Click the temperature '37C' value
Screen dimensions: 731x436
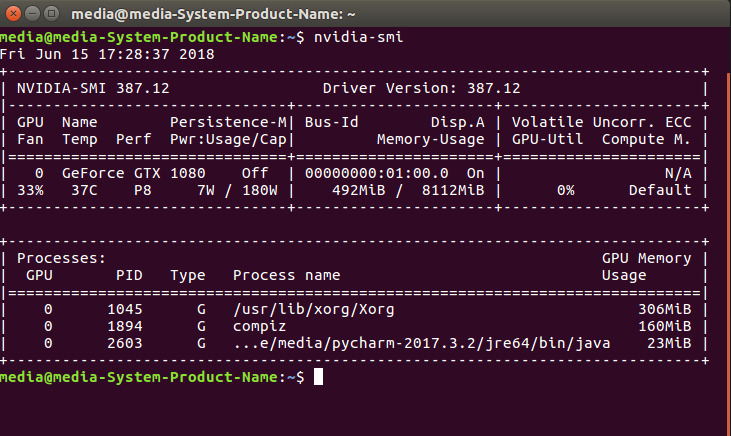click(84, 190)
